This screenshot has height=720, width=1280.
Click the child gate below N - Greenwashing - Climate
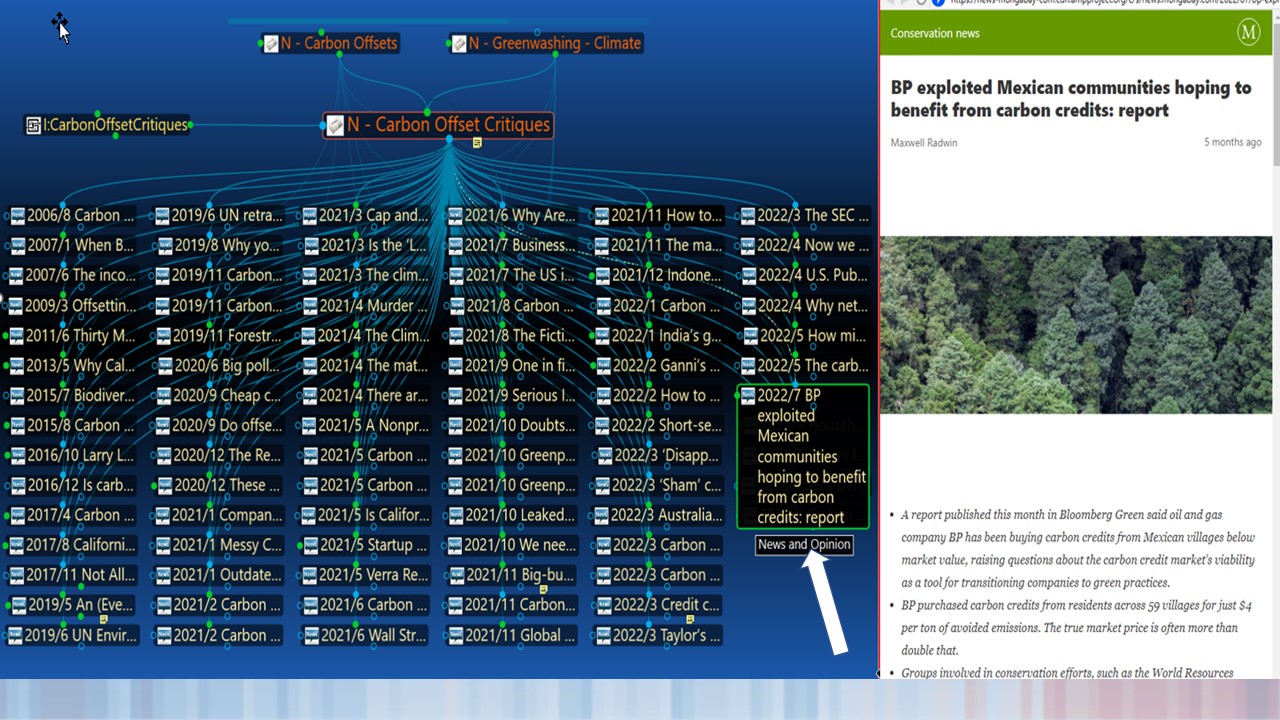click(x=555, y=55)
